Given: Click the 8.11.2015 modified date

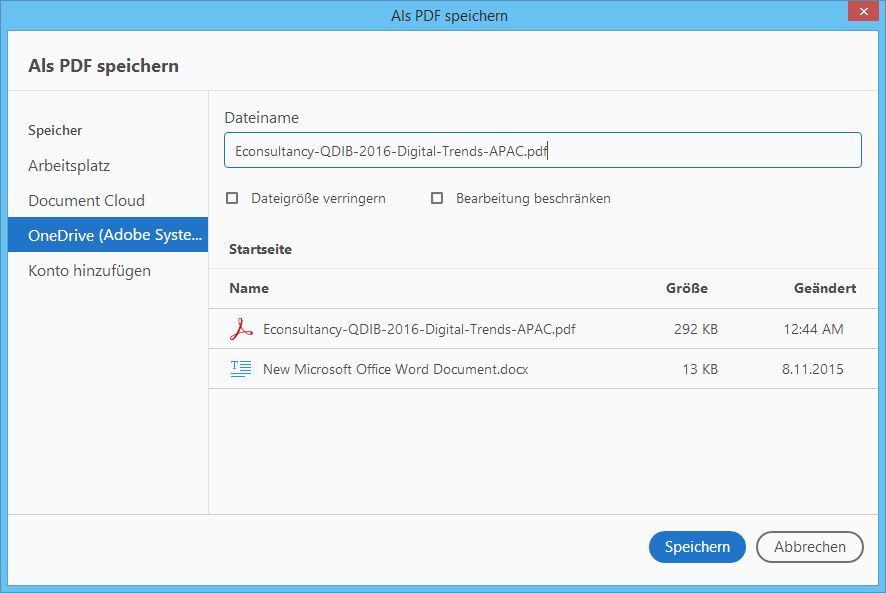Looking at the screenshot, I should [813, 369].
